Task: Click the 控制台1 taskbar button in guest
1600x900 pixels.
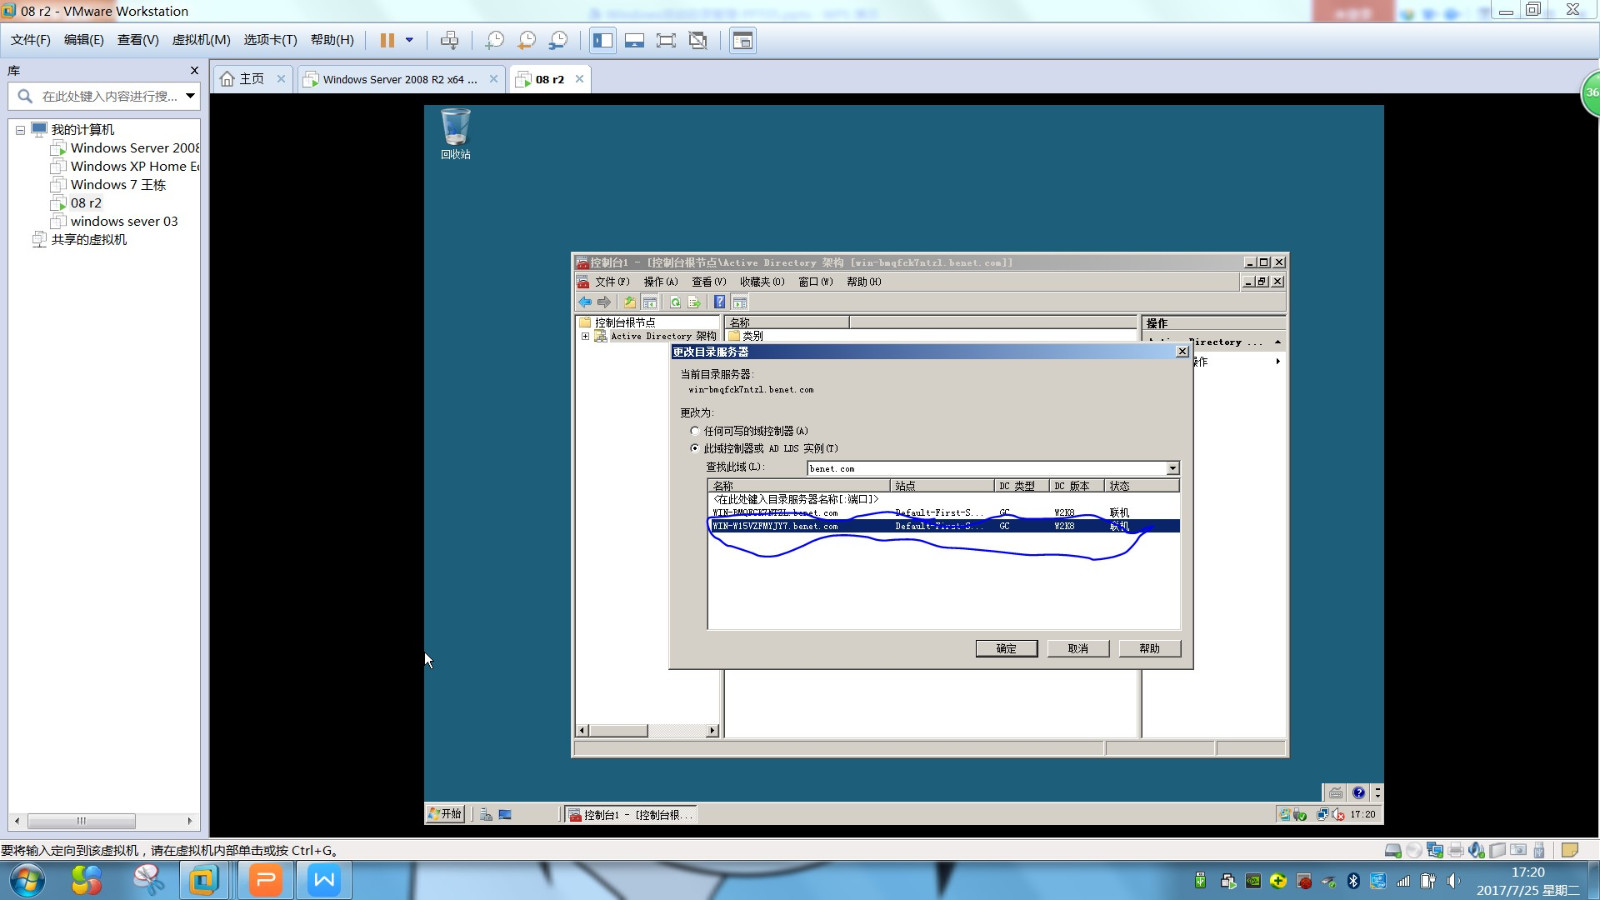Action: click(630, 815)
